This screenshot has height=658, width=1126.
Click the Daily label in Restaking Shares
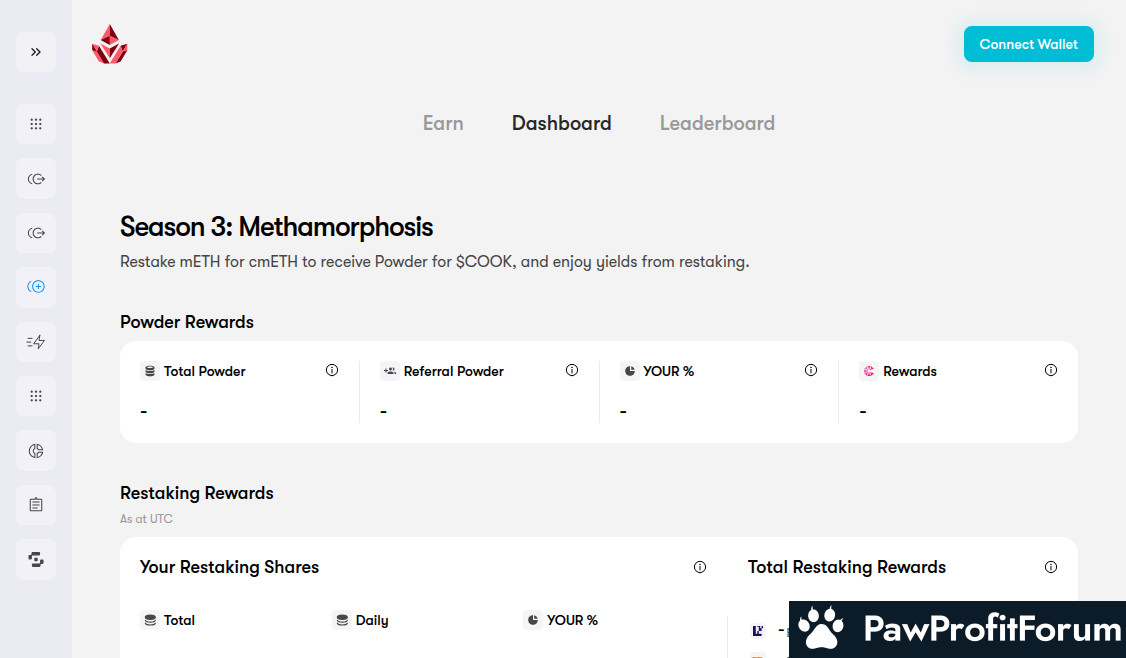pos(371,620)
